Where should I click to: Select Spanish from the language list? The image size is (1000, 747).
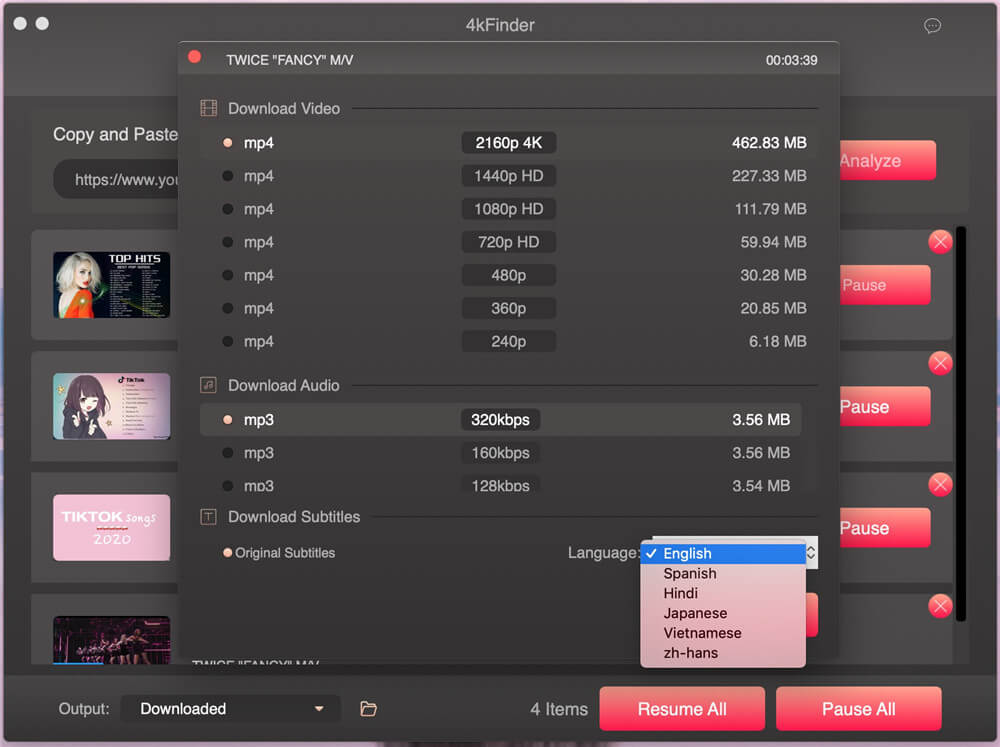pos(691,573)
